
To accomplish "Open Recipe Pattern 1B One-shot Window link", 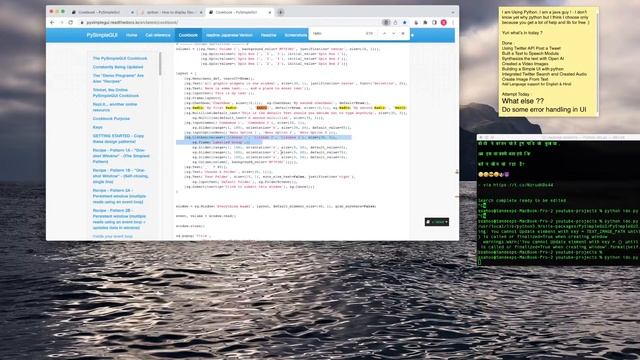I will [x=120, y=176].
